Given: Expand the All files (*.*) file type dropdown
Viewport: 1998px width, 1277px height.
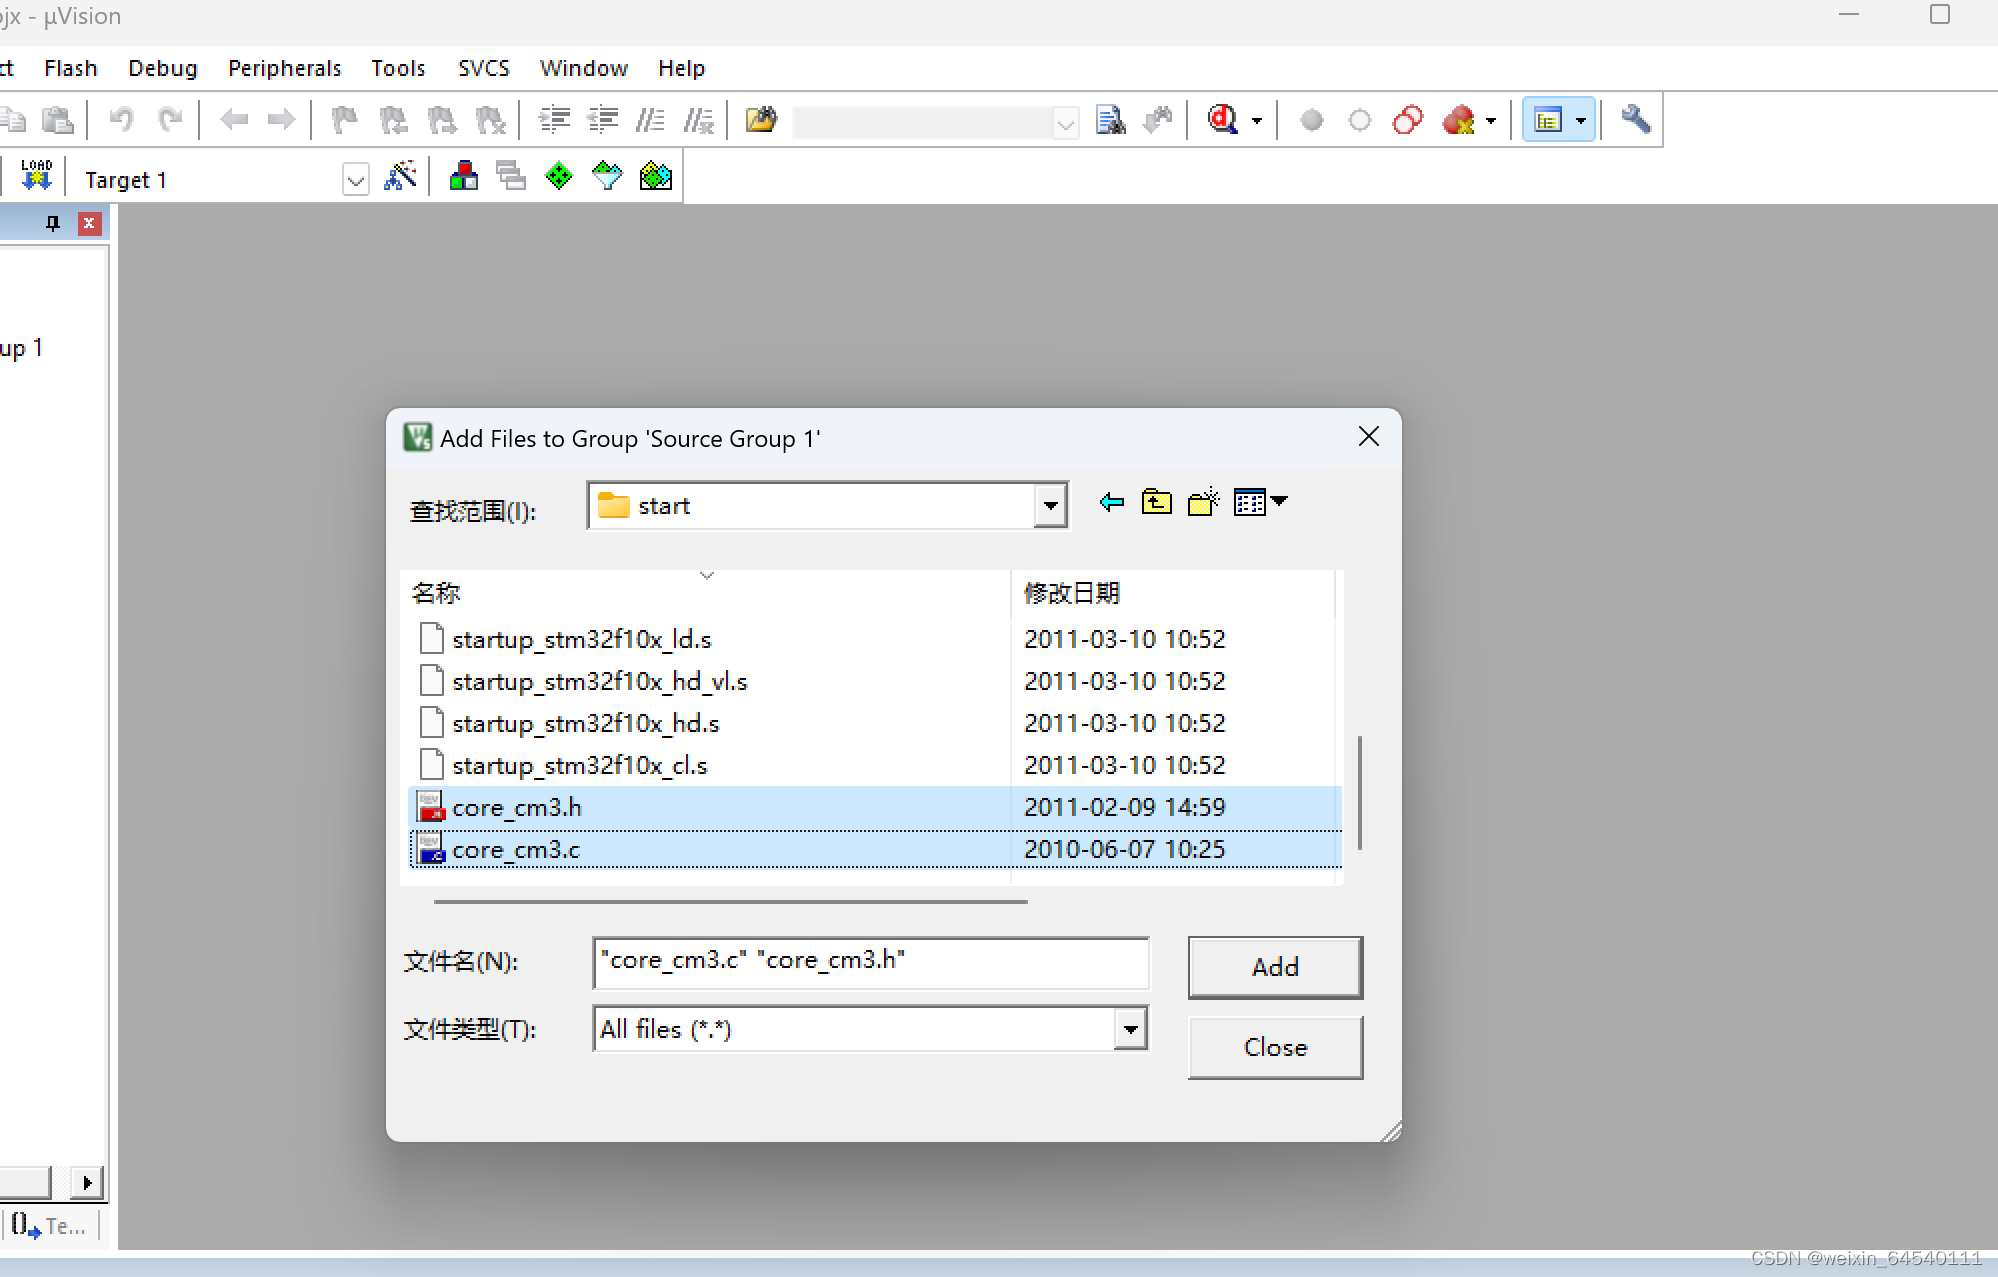Looking at the screenshot, I should [x=1130, y=1029].
